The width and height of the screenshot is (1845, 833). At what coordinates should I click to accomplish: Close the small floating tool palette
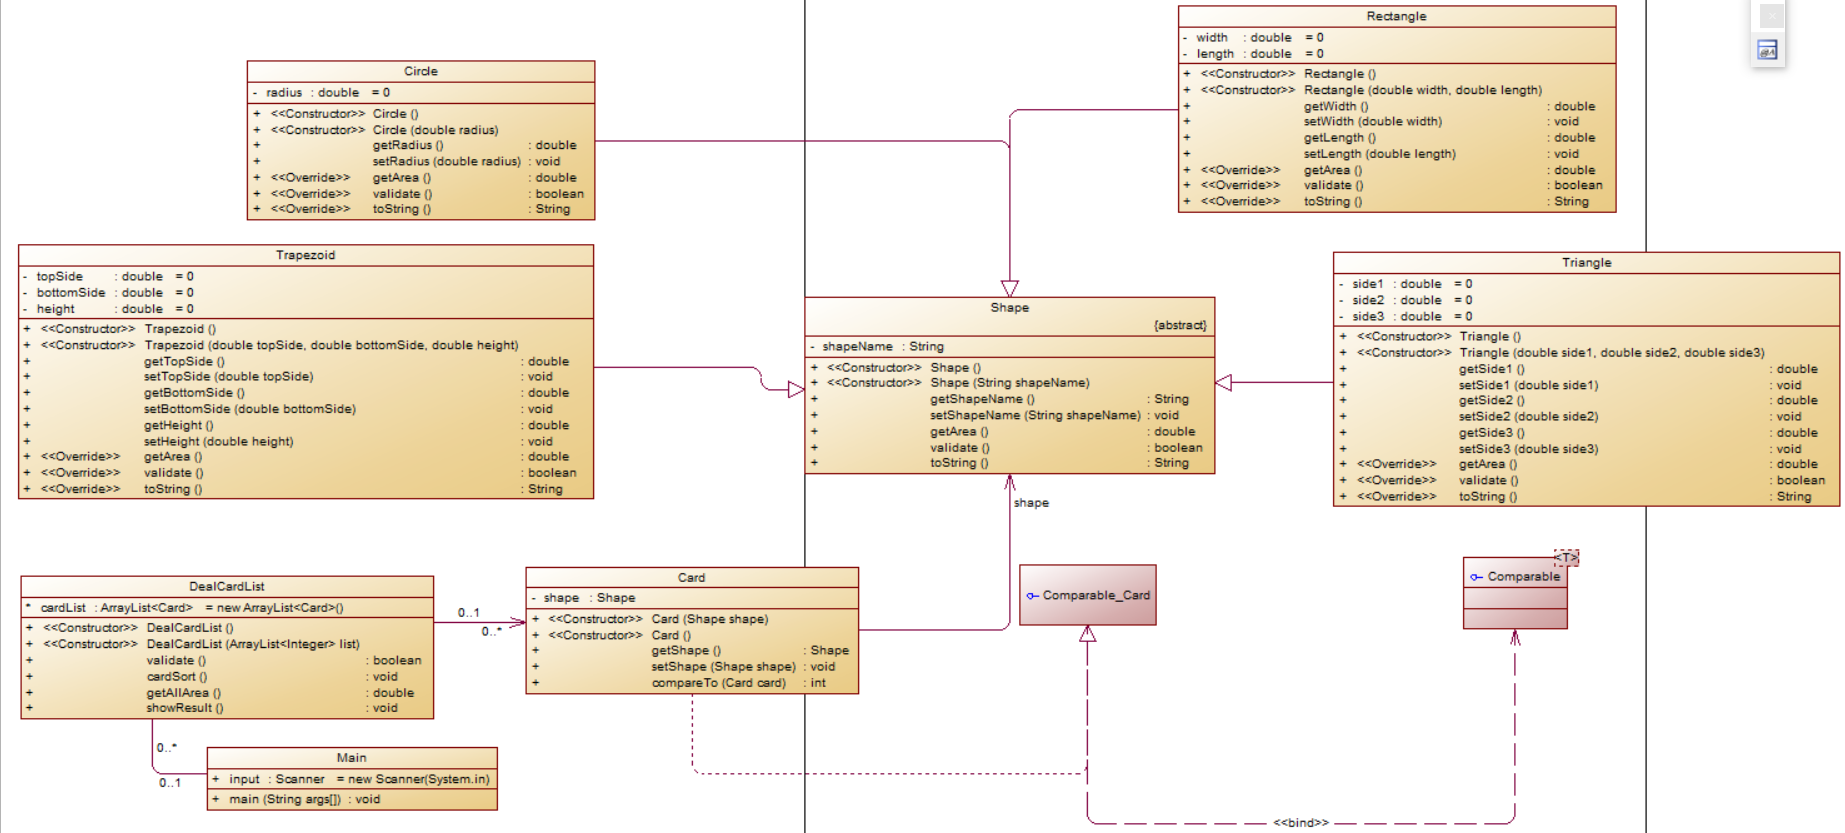tap(1771, 15)
